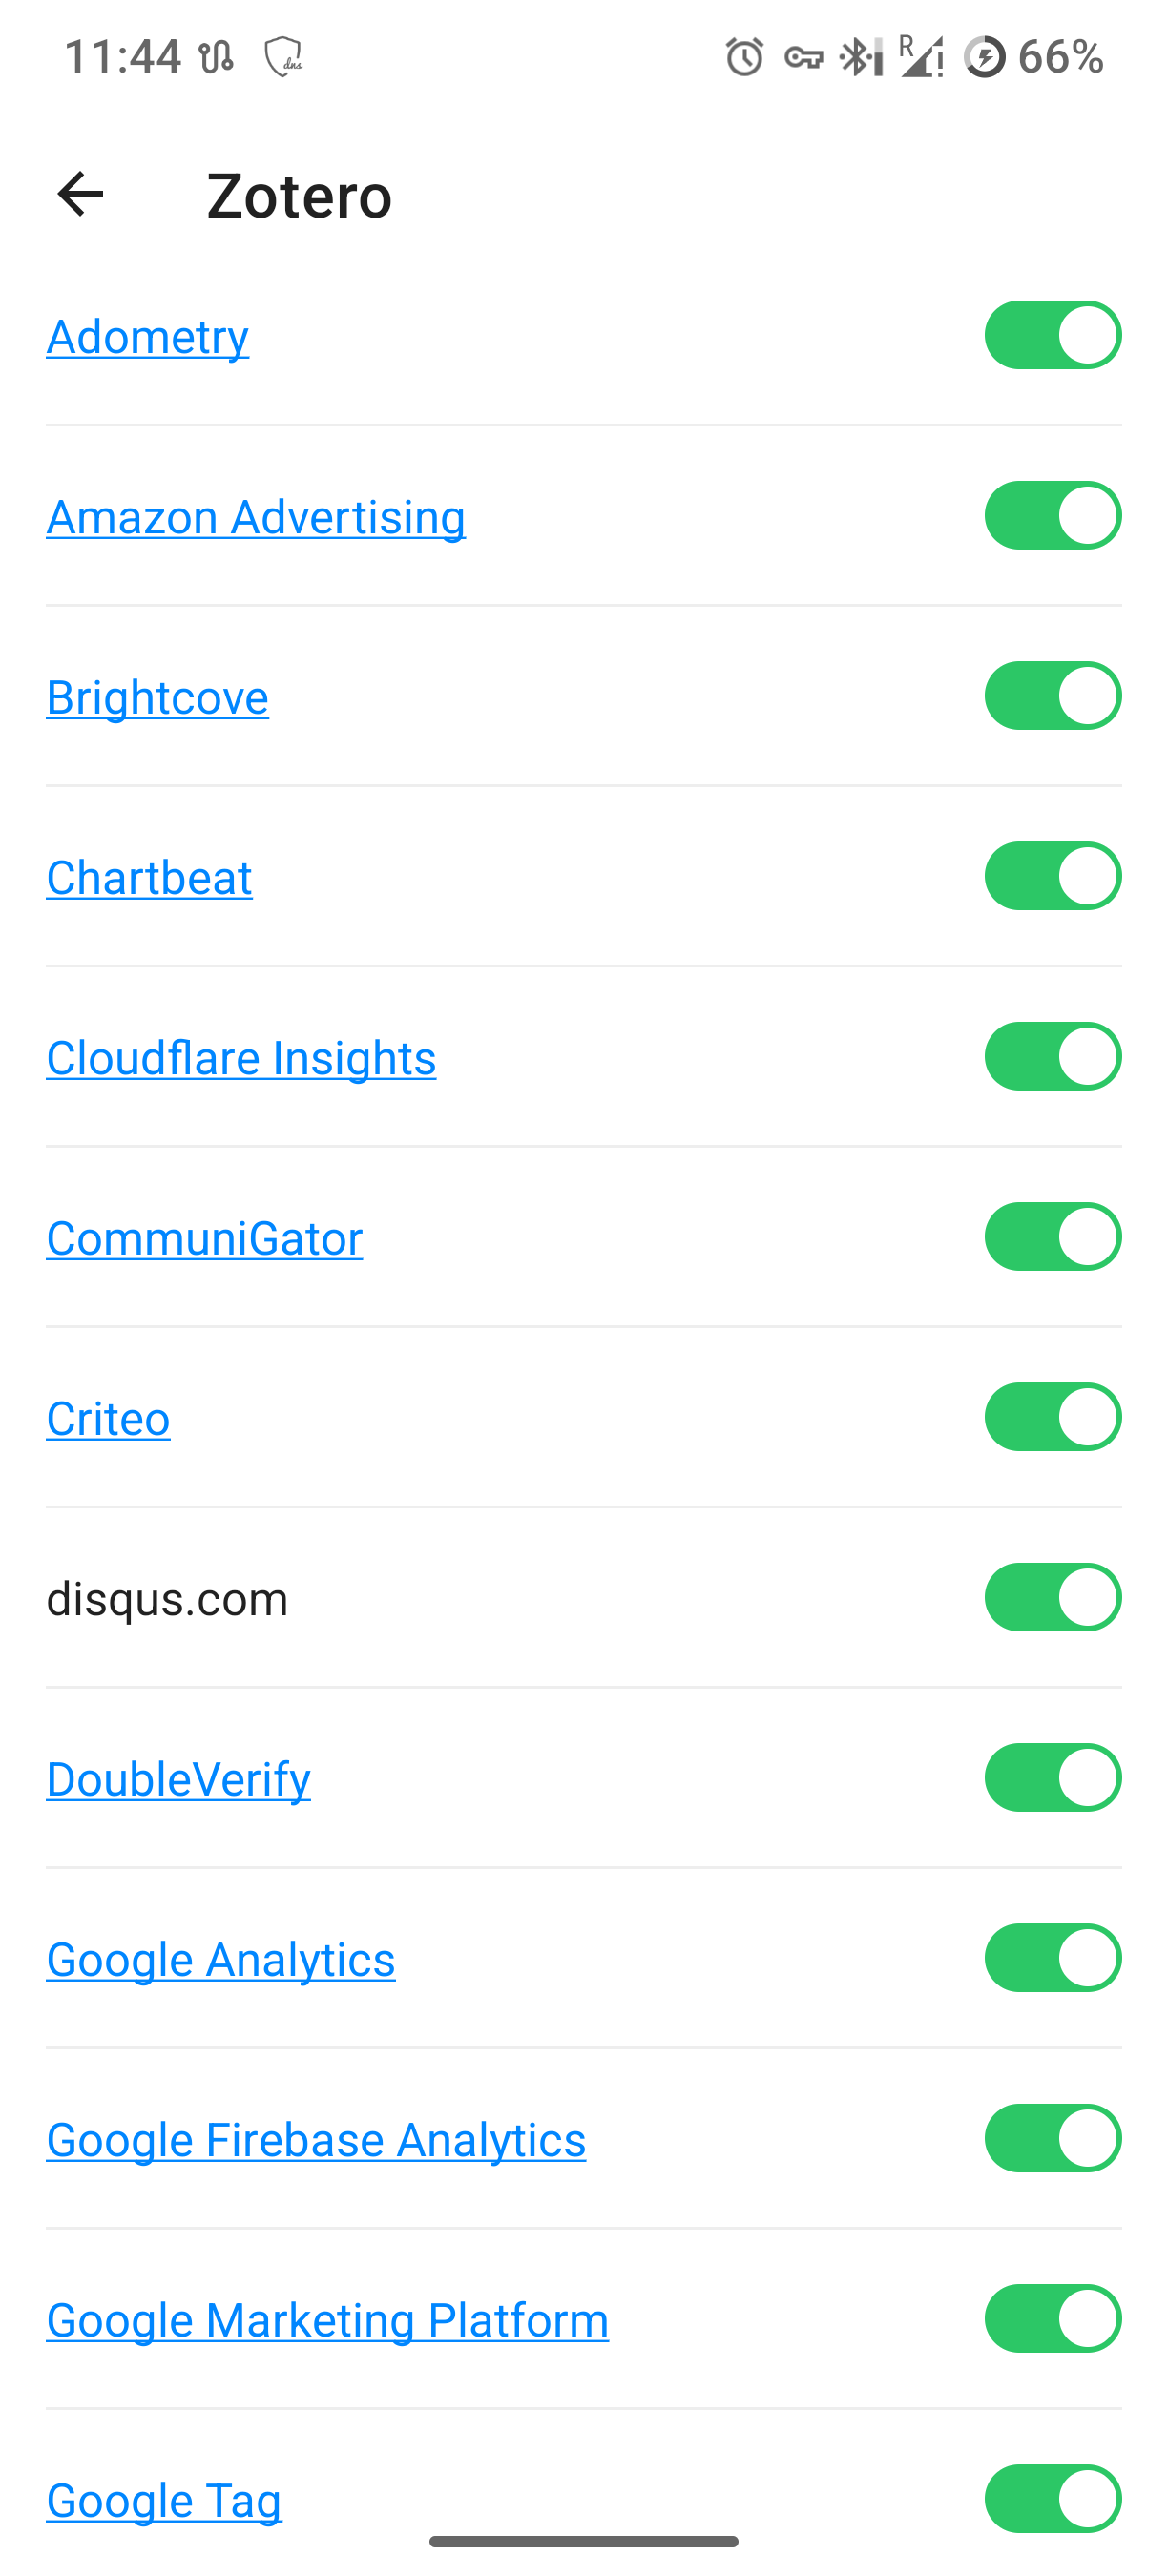Open the Google Analytics link

point(220,1960)
